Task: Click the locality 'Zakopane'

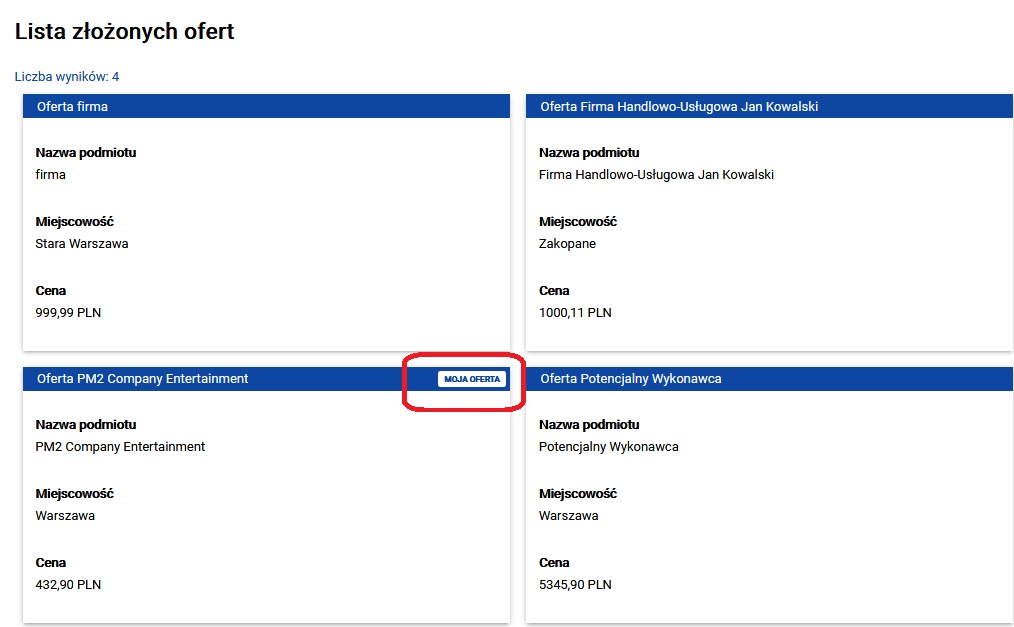Action: pyautogui.click(x=567, y=244)
